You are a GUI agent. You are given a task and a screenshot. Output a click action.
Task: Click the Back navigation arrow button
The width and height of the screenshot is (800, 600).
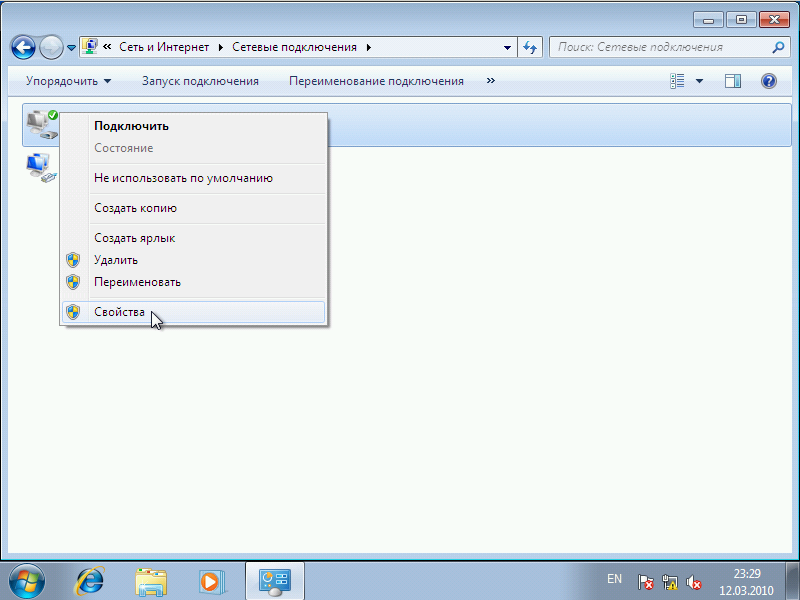(24, 47)
